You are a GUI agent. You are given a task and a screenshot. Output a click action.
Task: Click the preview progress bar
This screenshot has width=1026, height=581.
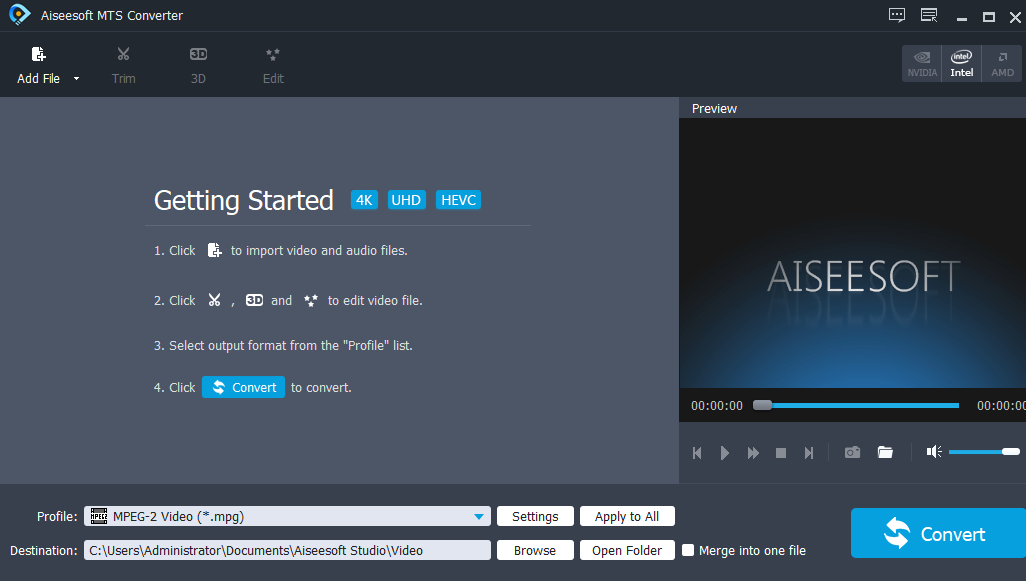point(856,406)
